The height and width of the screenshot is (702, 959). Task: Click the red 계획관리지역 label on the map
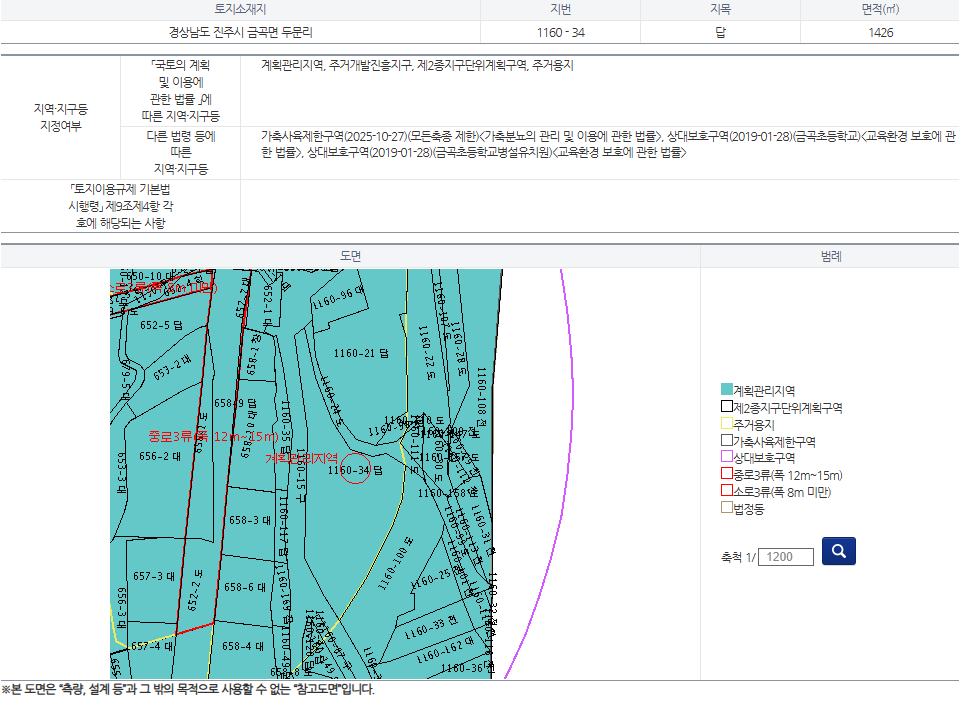[x=302, y=458]
